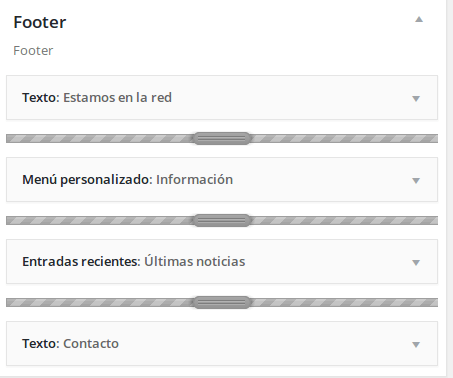
Task: Open the Texto: Contacto widget
Action: 222,344
